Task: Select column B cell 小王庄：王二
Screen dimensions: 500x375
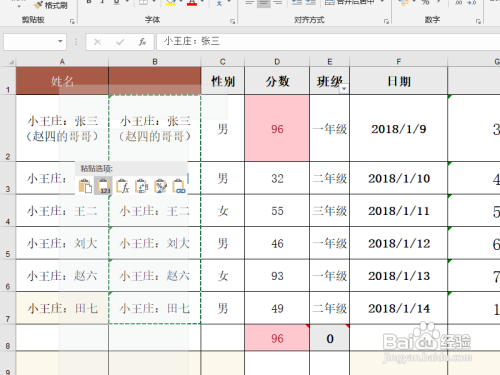Action: tap(155, 211)
